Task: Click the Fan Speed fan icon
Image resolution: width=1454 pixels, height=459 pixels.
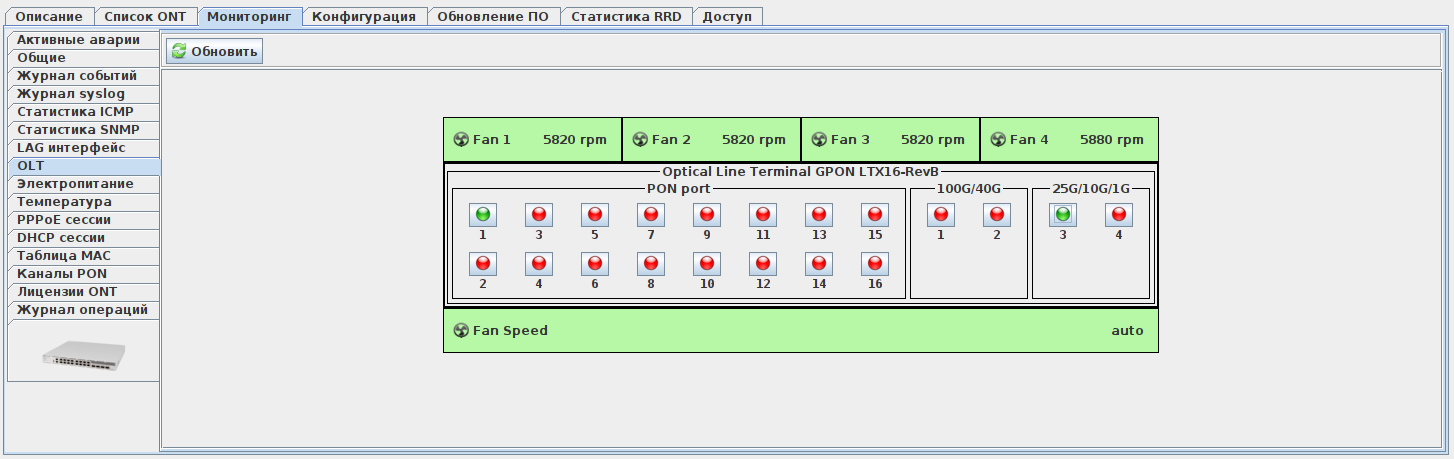Action: click(x=461, y=331)
